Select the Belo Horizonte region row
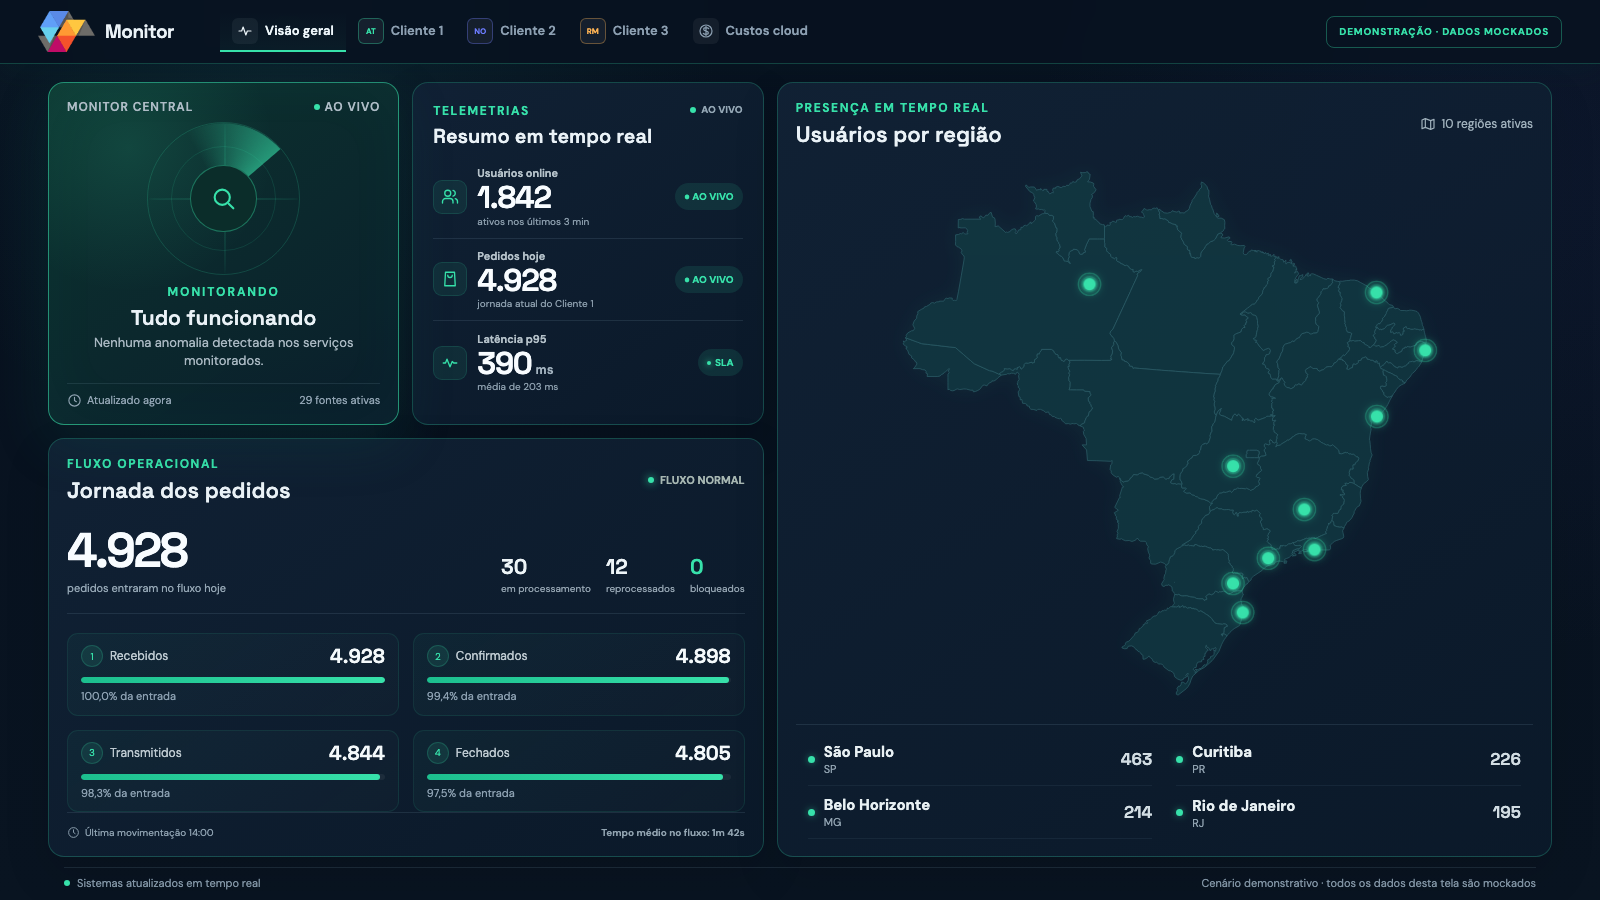Image resolution: width=1600 pixels, height=900 pixels. click(980, 812)
